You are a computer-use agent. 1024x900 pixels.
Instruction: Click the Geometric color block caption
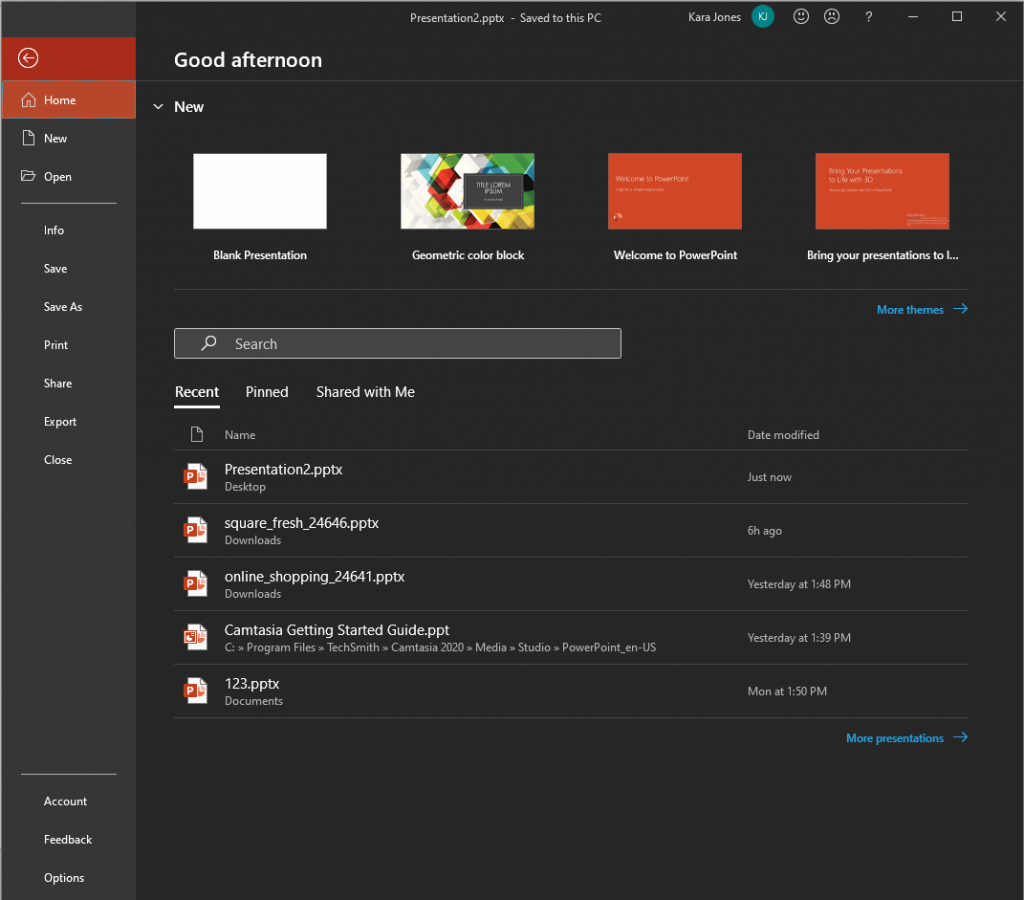tap(468, 255)
